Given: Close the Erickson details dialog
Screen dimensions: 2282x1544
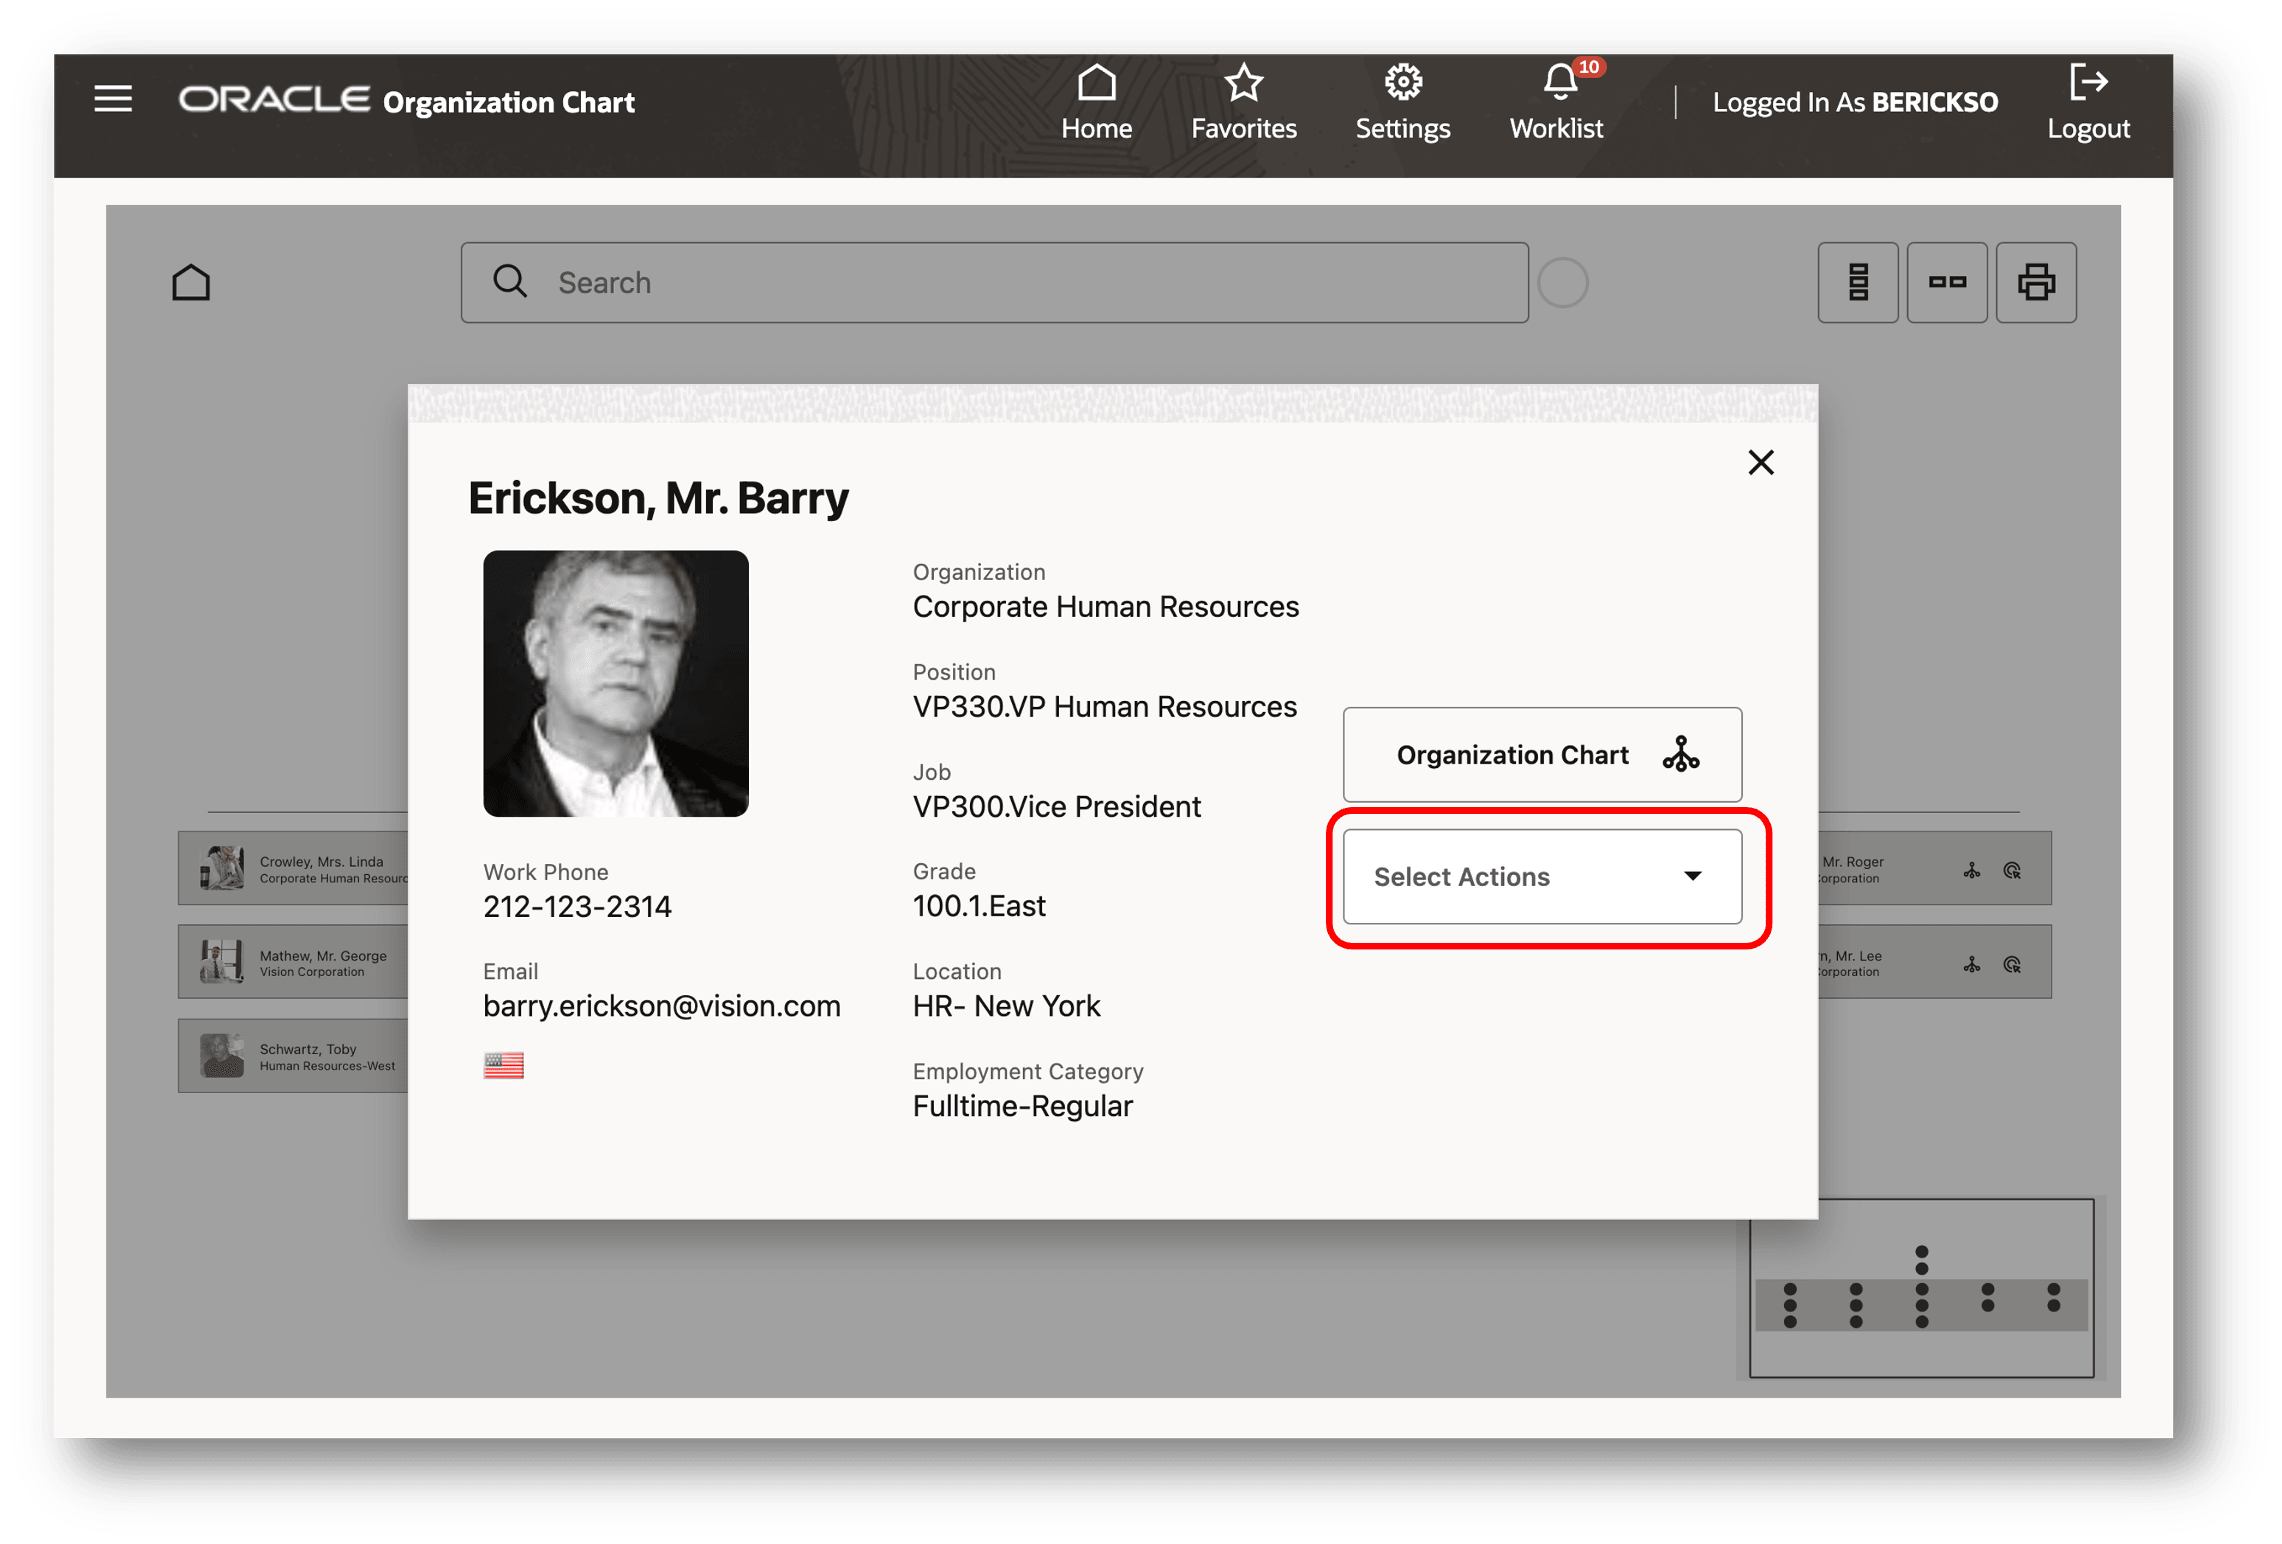Looking at the screenshot, I should 1760,462.
